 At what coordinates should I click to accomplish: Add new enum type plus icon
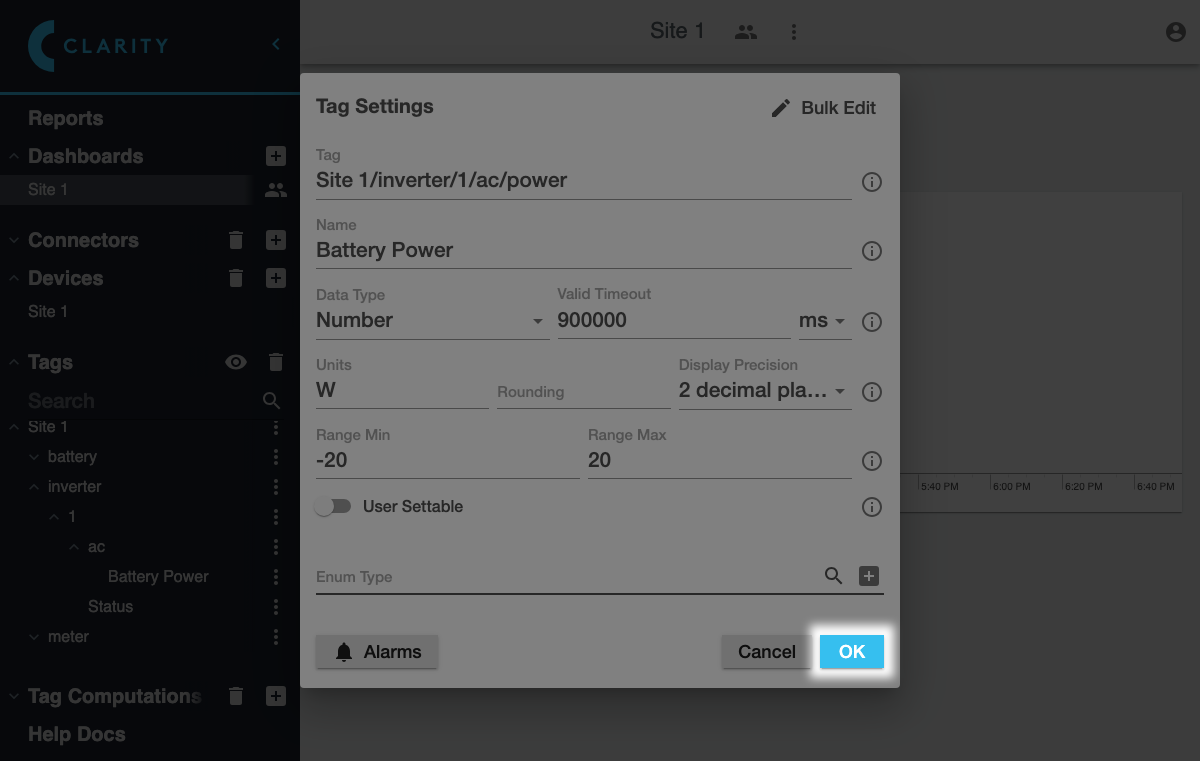point(869,576)
